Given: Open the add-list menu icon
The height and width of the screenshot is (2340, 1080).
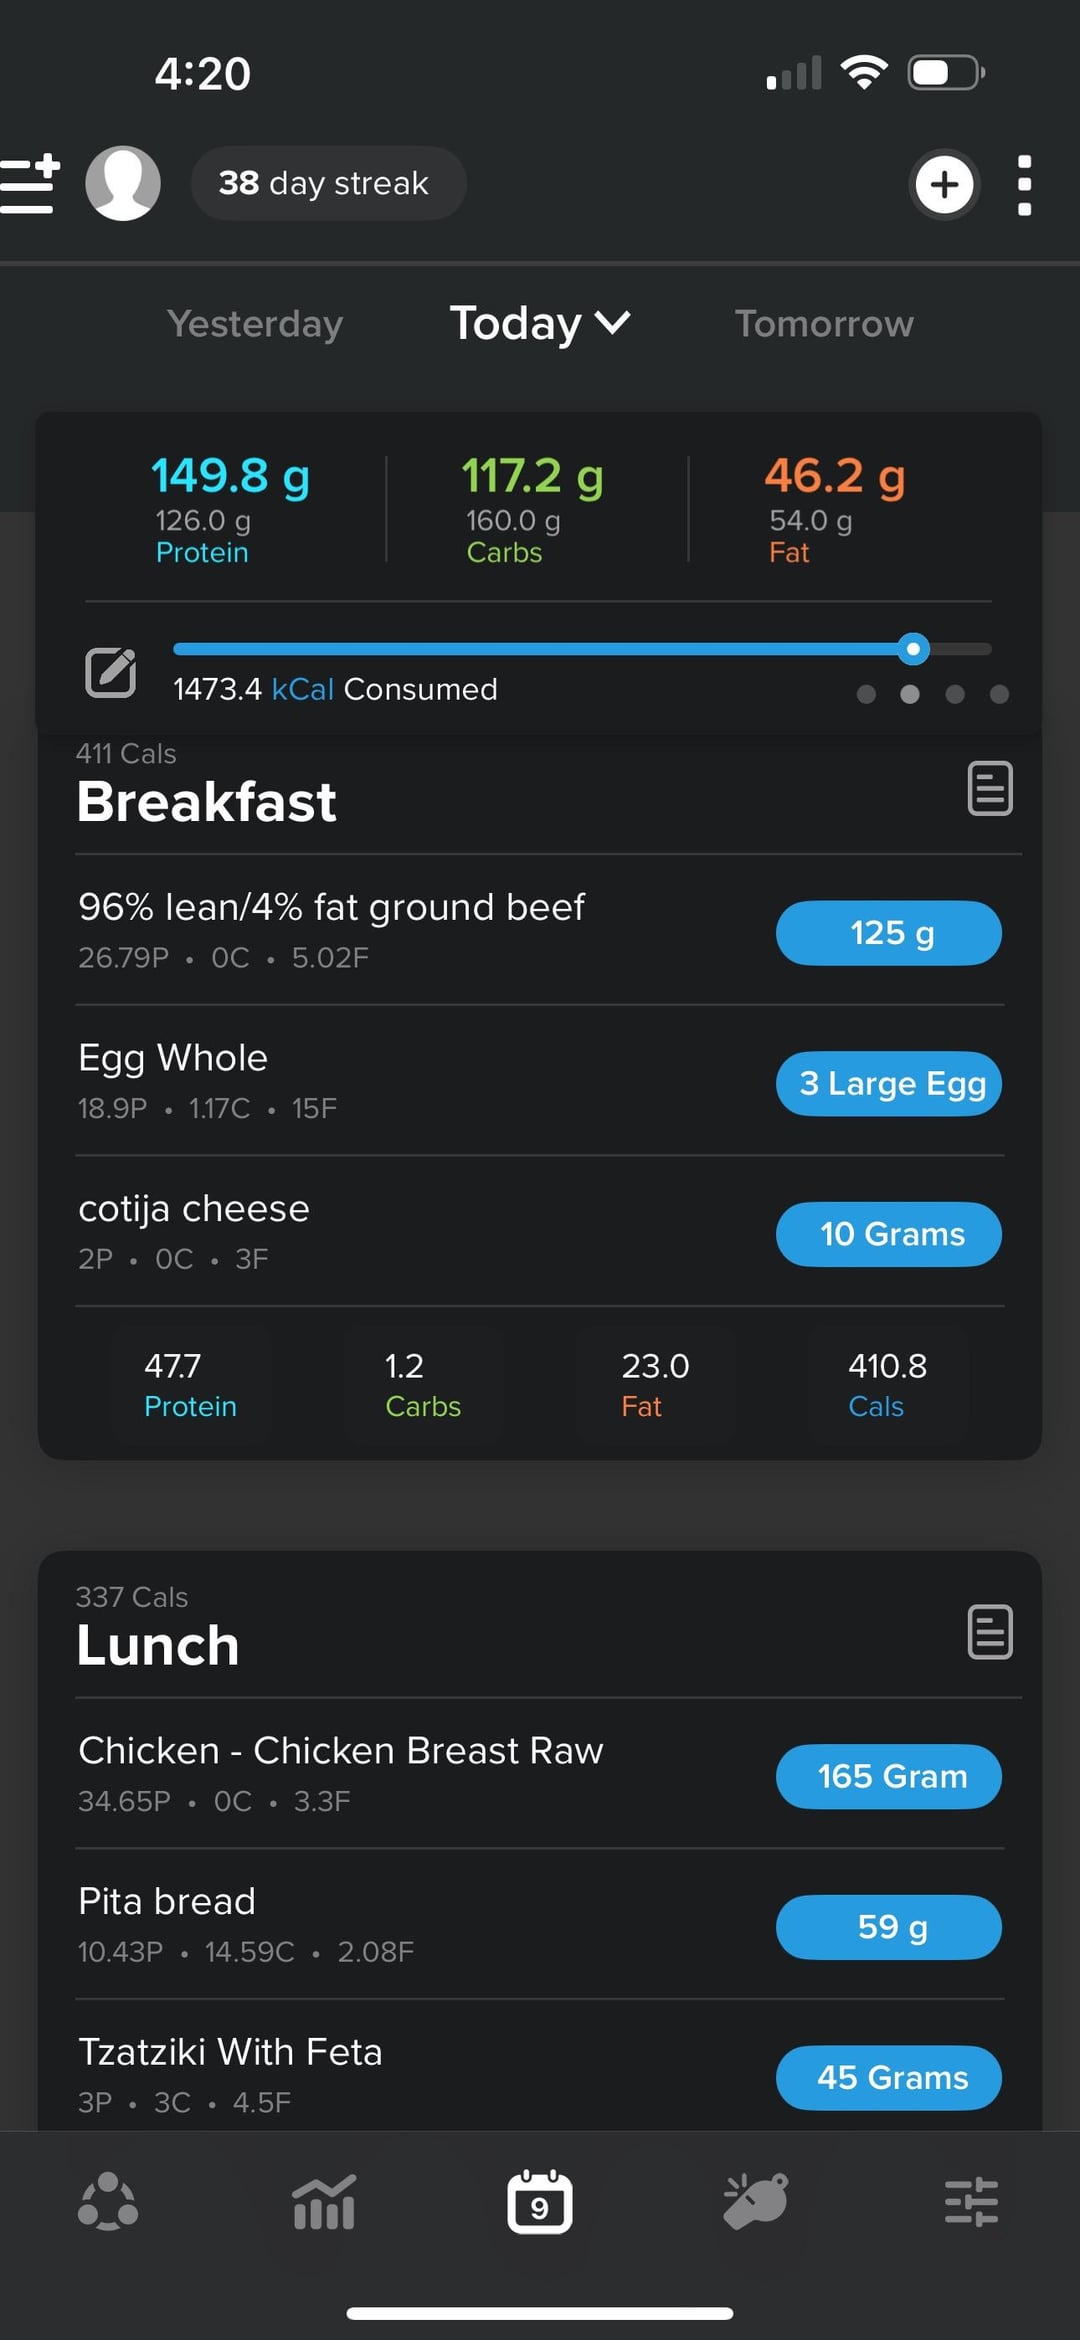Looking at the screenshot, I should 30,184.
